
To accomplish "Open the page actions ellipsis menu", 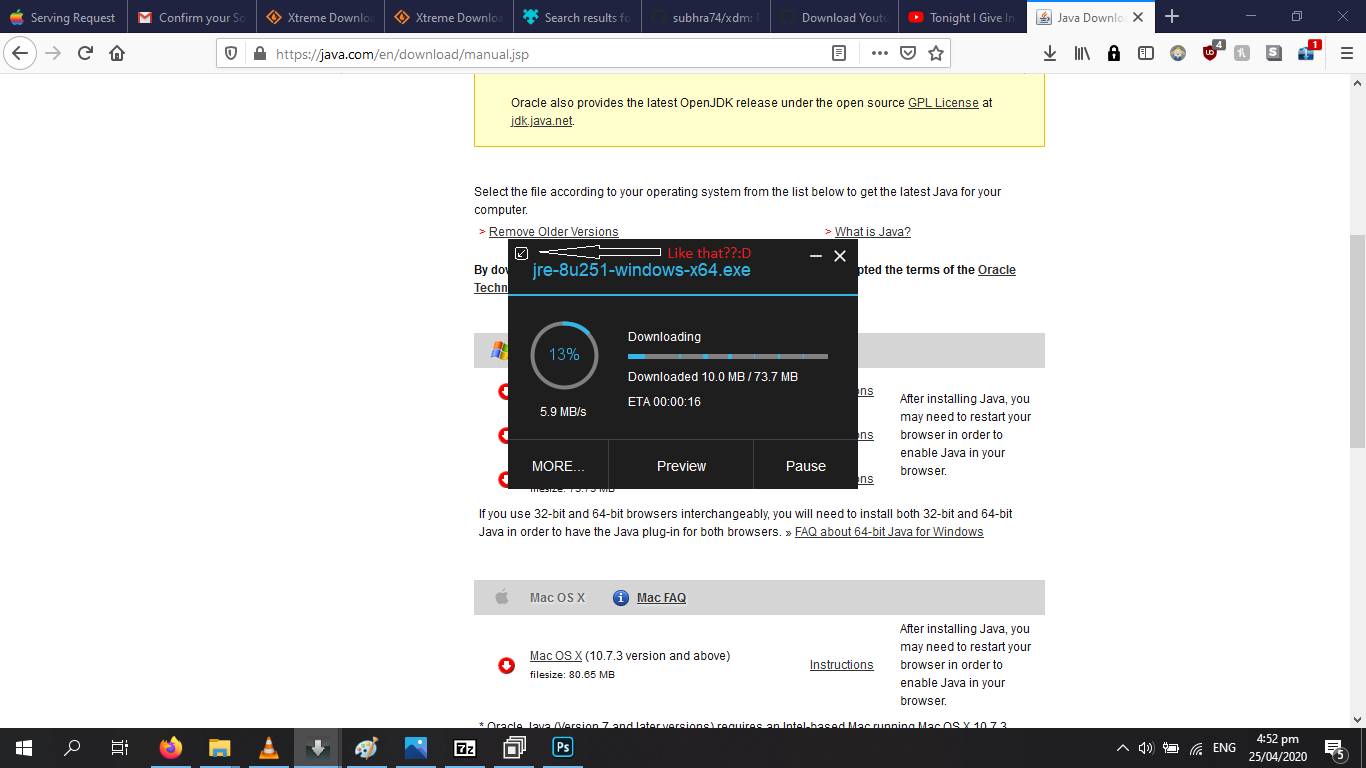I will click(879, 52).
